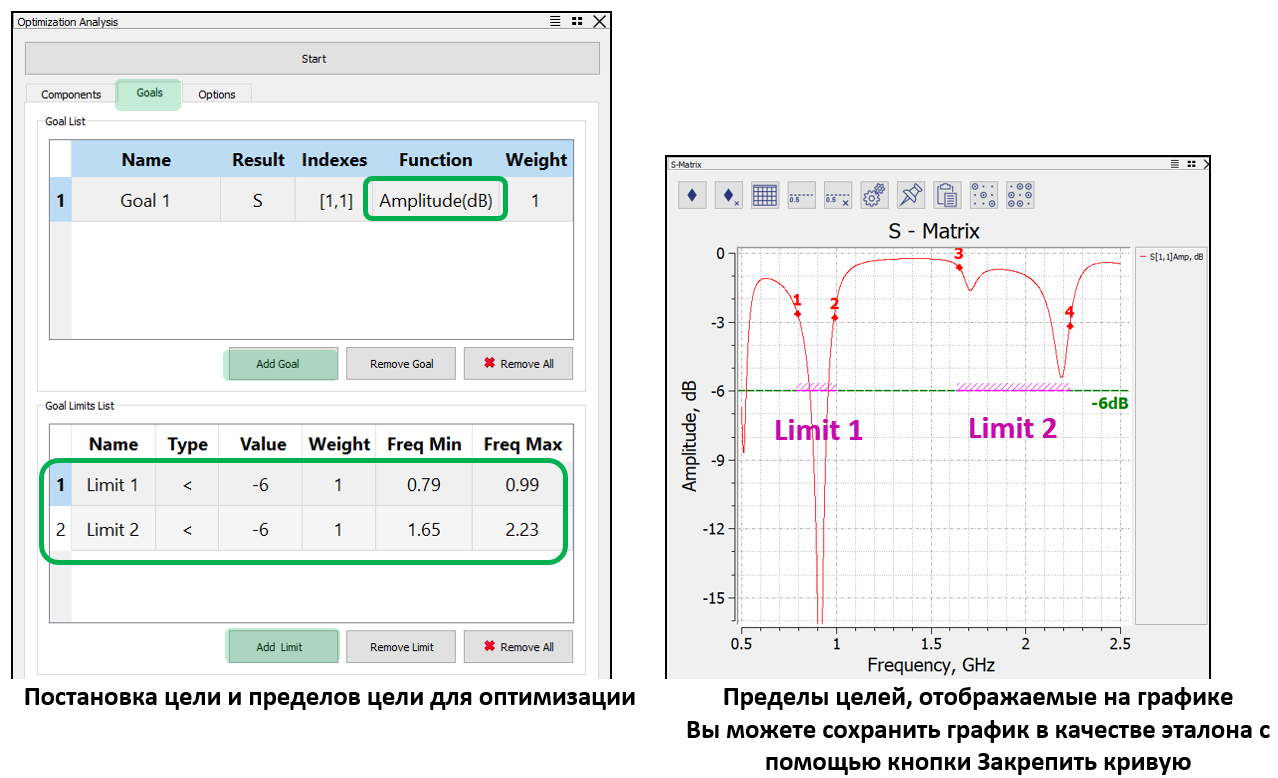
Task: Click the Remove Goal button
Action: [x=401, y=364]
